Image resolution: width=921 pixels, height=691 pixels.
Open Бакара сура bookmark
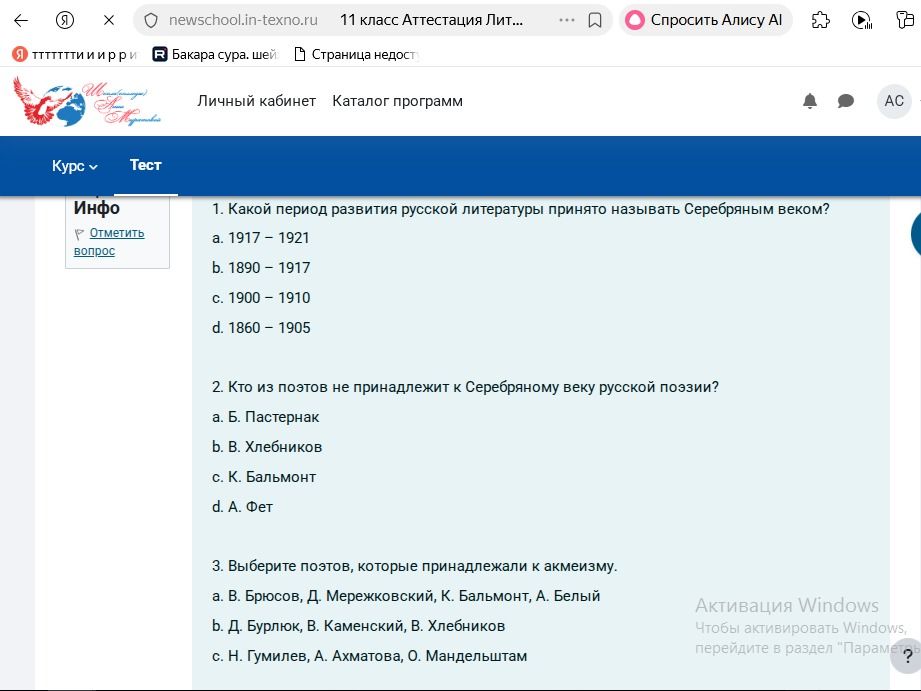pyautogui.click(x=214, y=55)
